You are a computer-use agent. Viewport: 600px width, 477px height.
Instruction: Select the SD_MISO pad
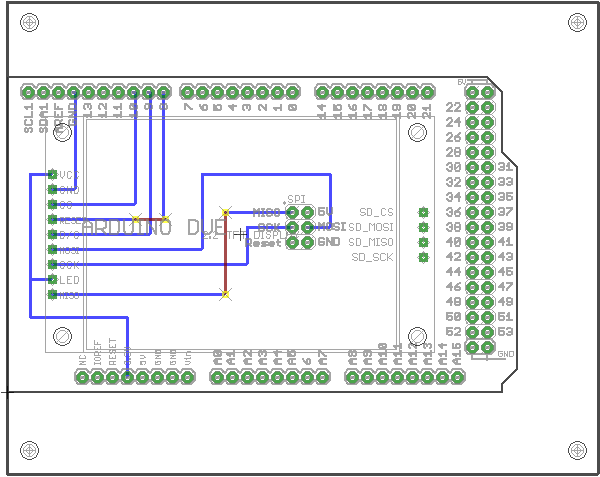423,242
